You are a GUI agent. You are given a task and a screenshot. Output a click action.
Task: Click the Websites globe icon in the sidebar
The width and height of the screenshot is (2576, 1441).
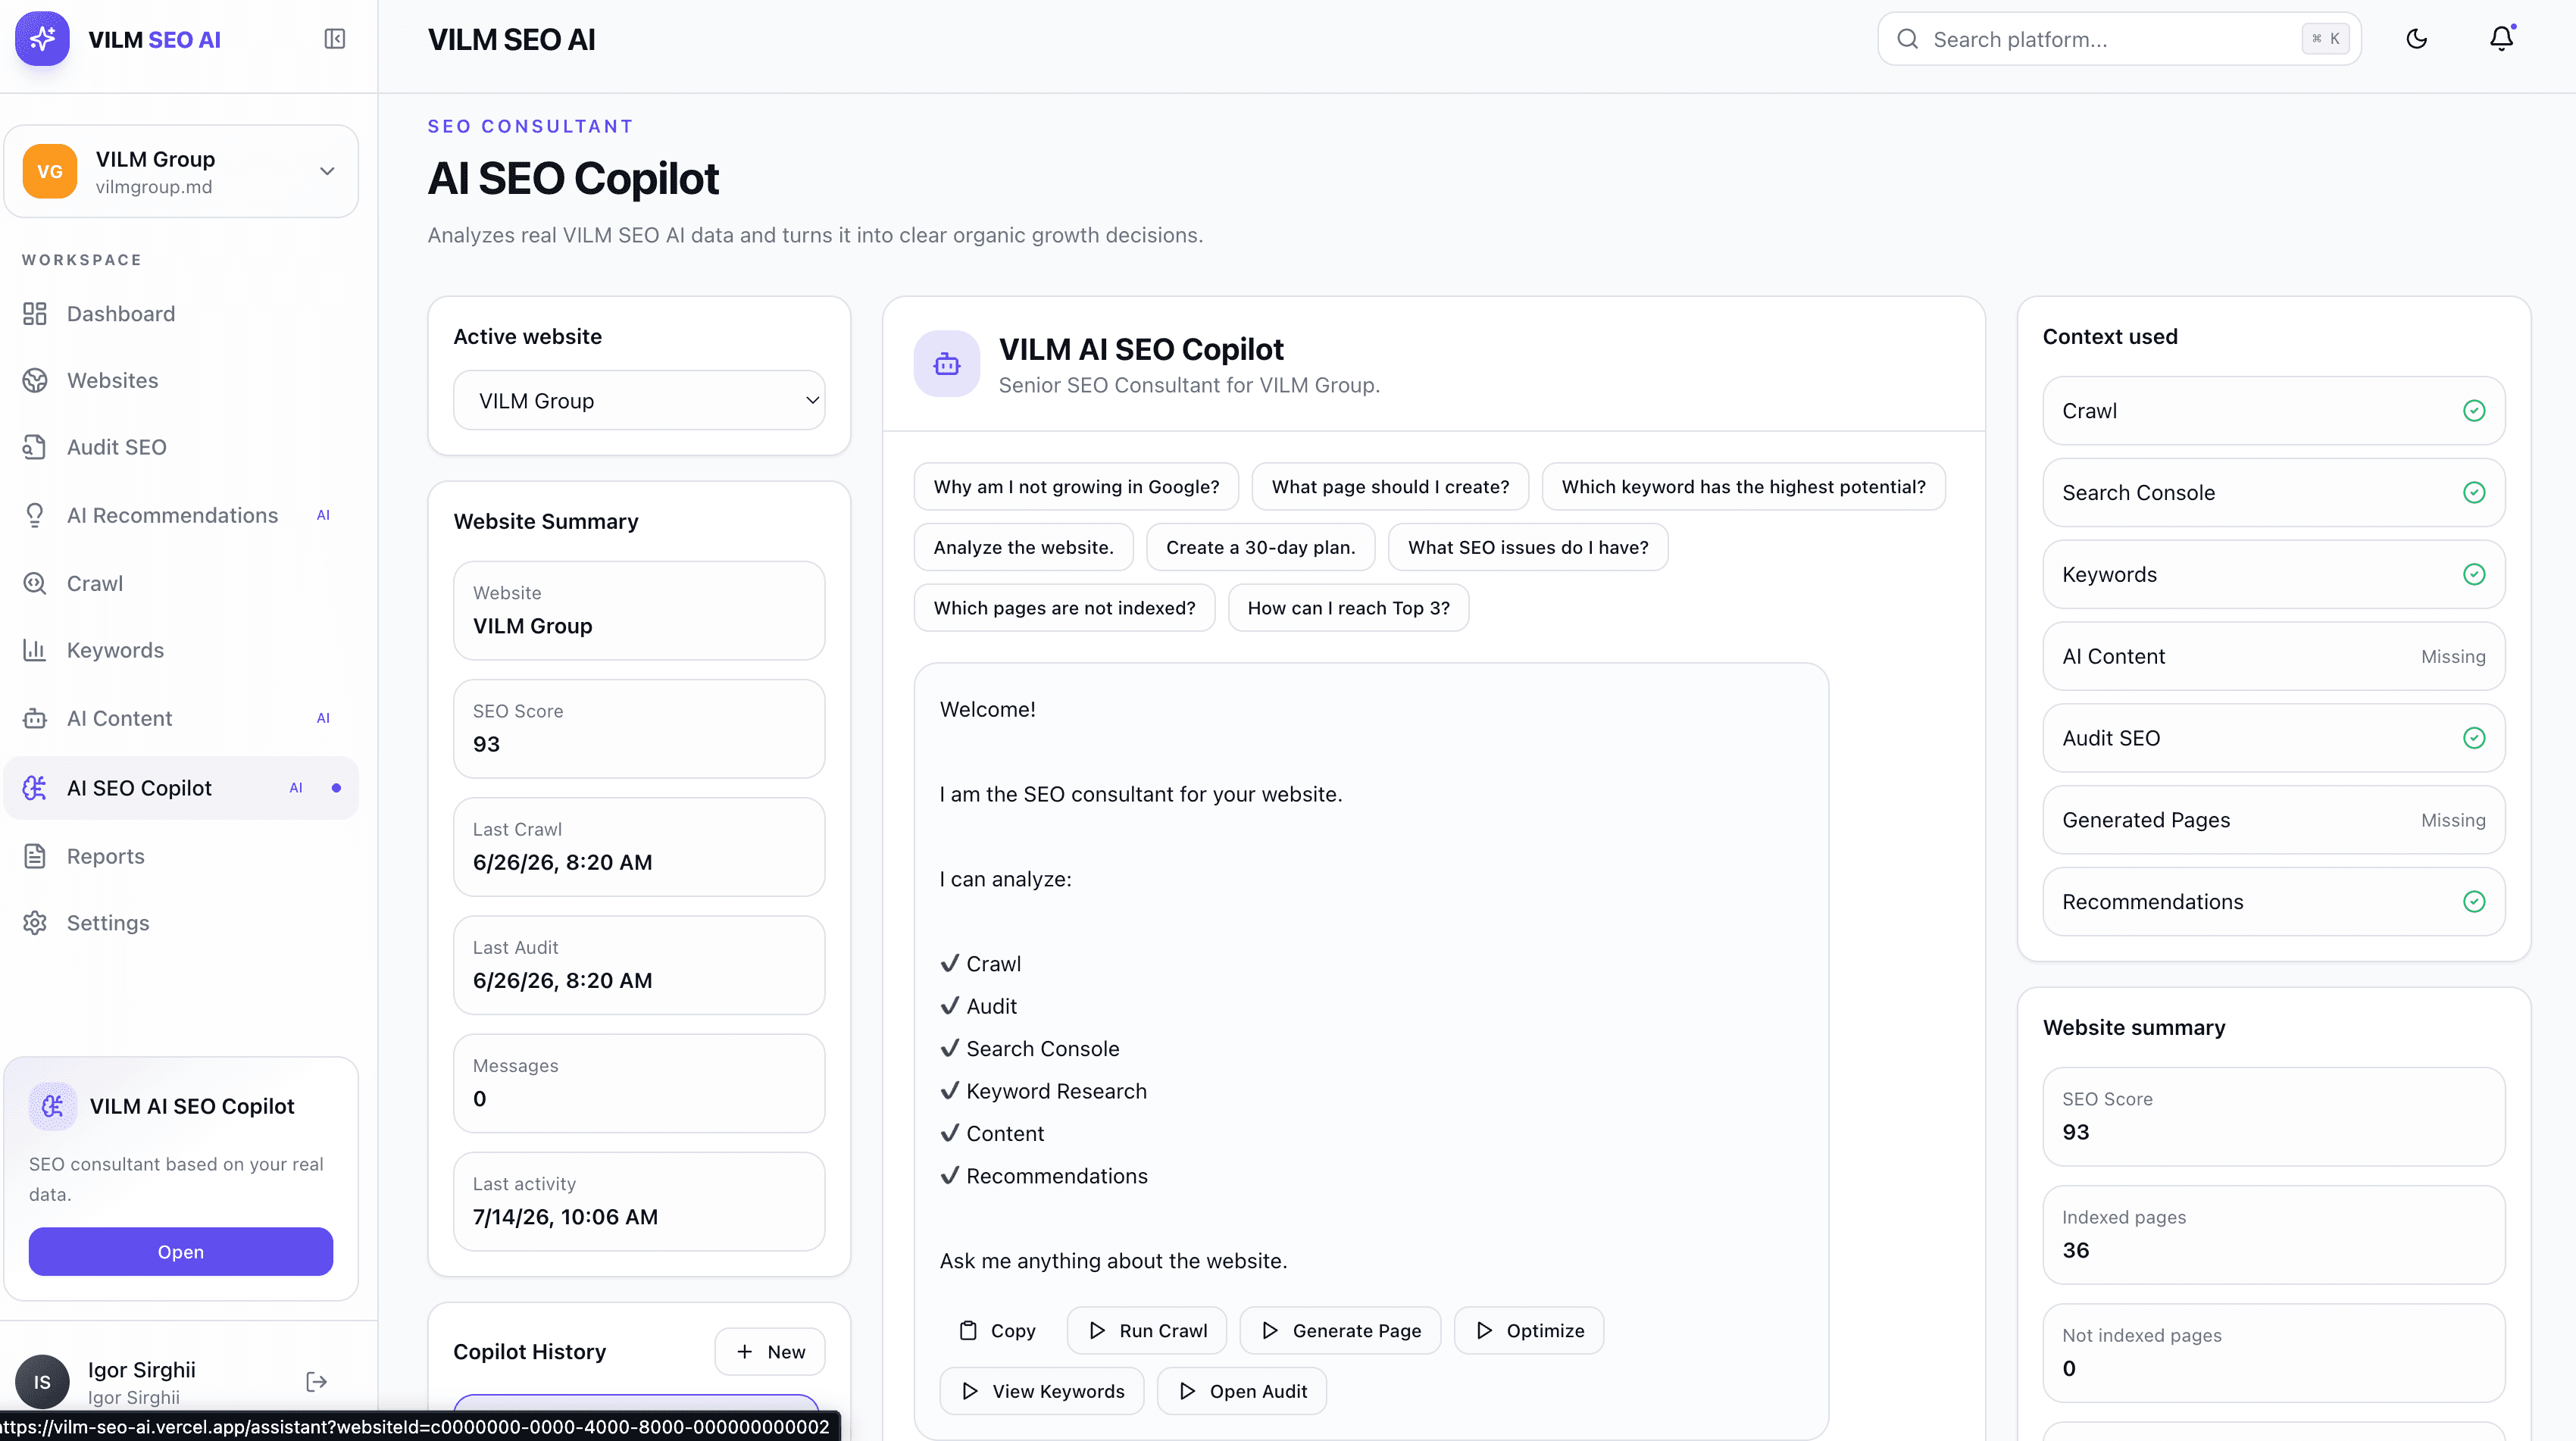pyautogui.click(x=35, y=381)
